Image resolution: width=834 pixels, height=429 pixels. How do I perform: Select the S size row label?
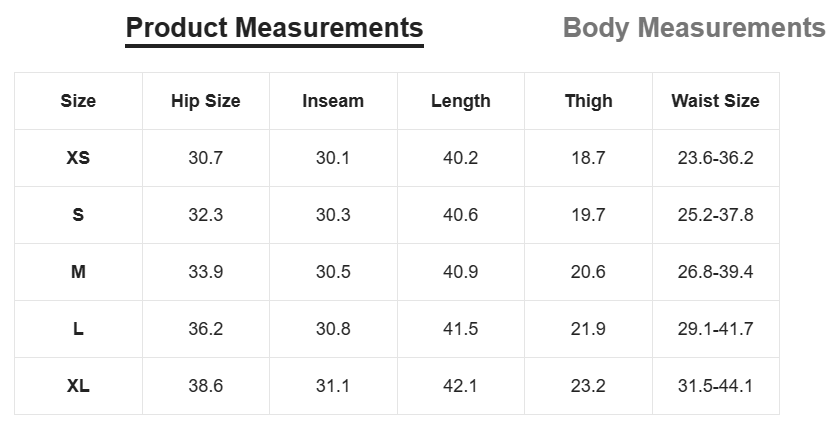[x=78, y=215]
